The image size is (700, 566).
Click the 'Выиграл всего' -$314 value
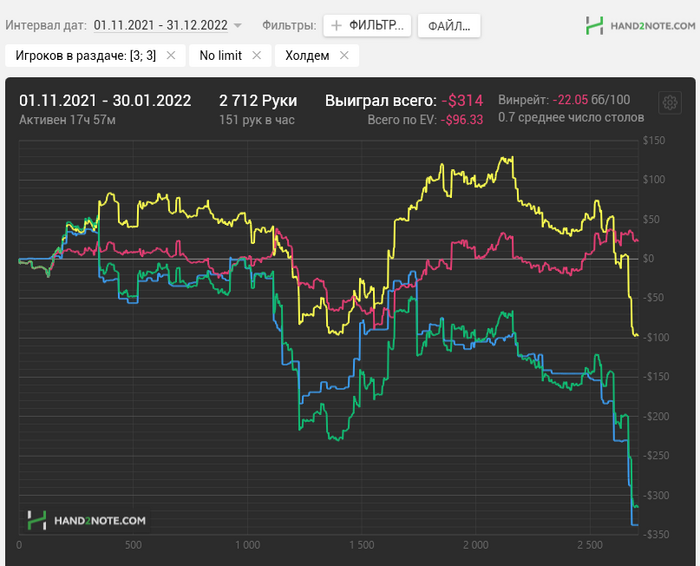coord(462,100)
